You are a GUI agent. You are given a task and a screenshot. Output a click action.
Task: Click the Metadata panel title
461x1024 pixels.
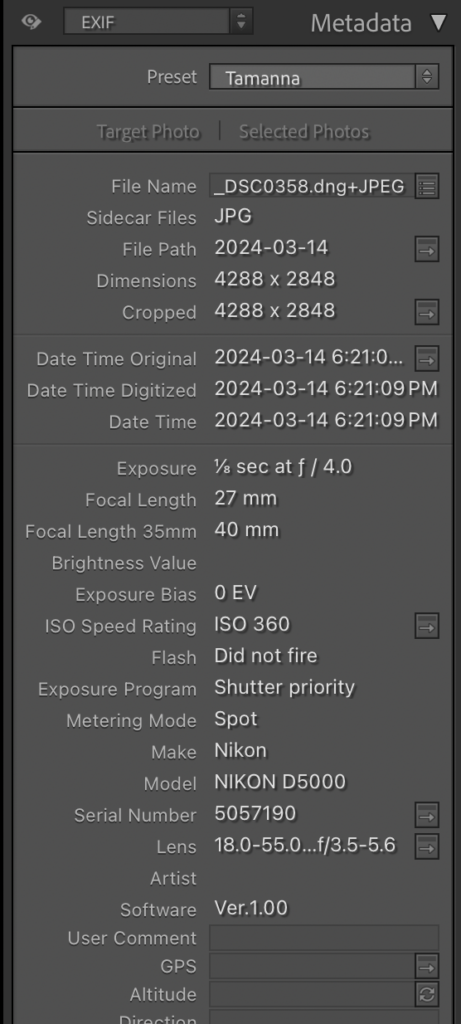361,24
